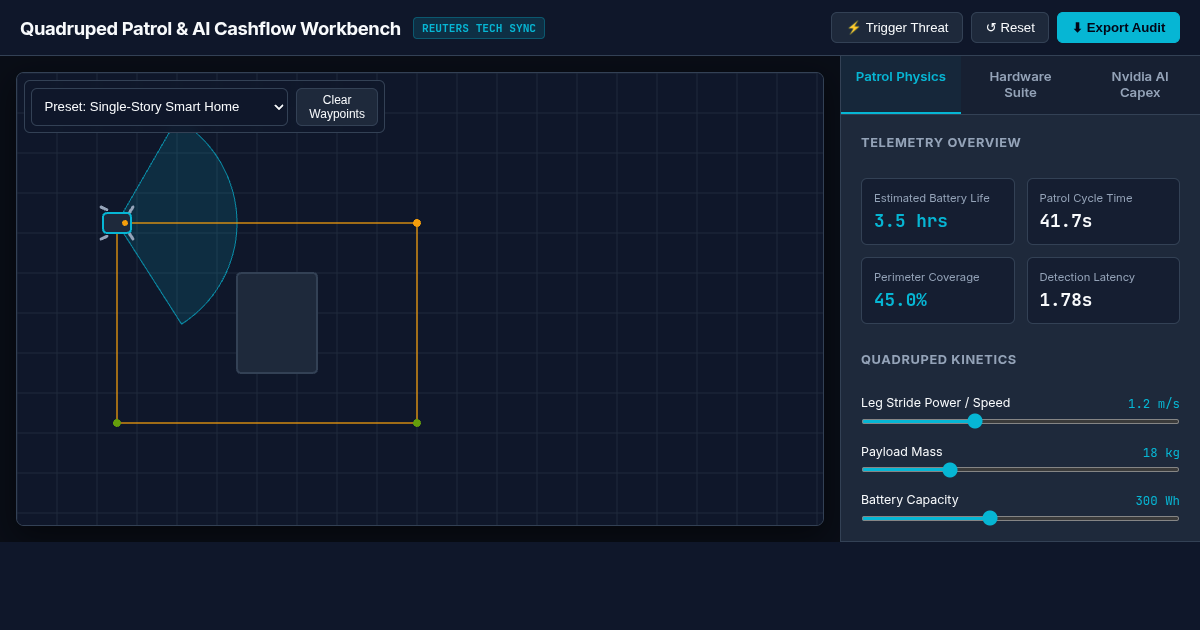Click the Reset button
Screen dimensions: 1200x630
pos(1010,28)
